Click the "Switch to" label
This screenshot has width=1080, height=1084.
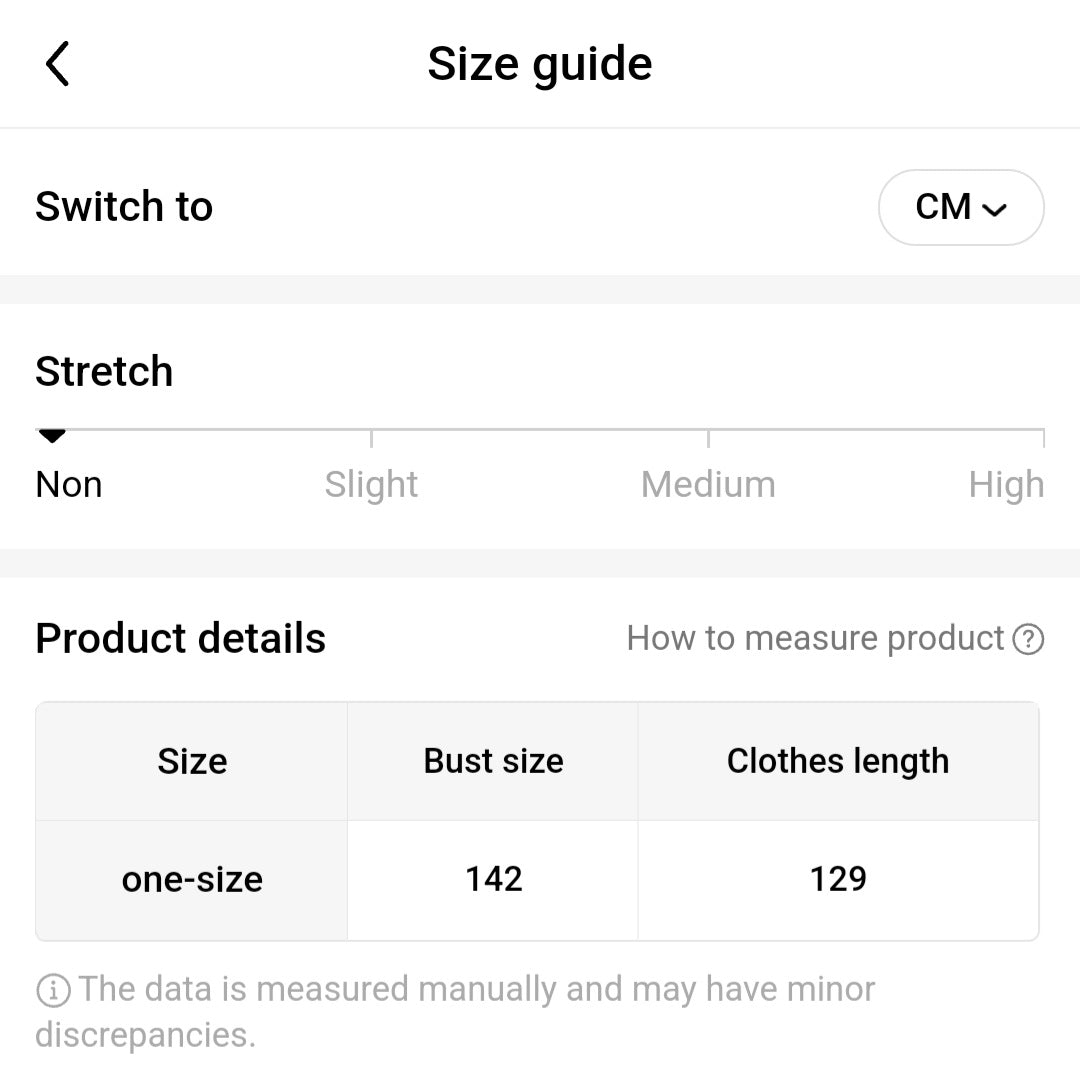click(x=124, y=207)
